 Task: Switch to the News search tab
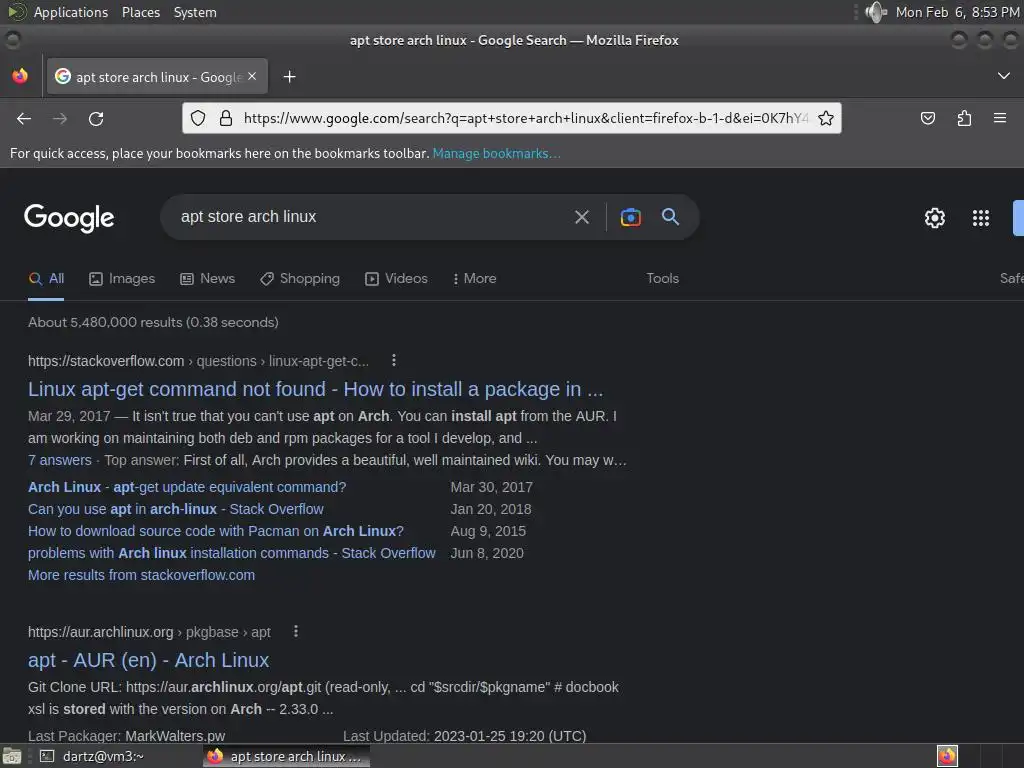208,278
